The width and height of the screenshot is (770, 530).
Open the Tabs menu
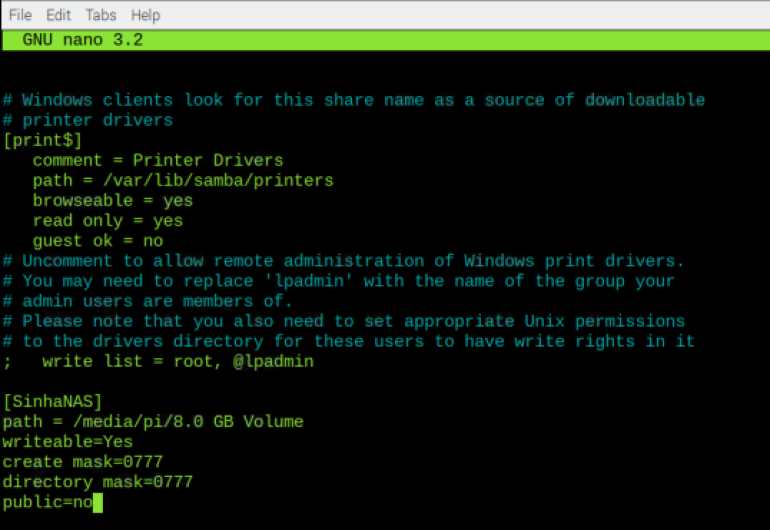(101, 15)
